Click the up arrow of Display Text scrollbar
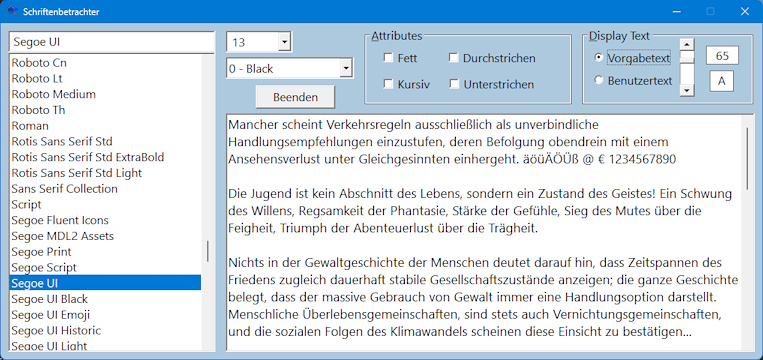The image size is (763, 360). (x=687, y=44)
